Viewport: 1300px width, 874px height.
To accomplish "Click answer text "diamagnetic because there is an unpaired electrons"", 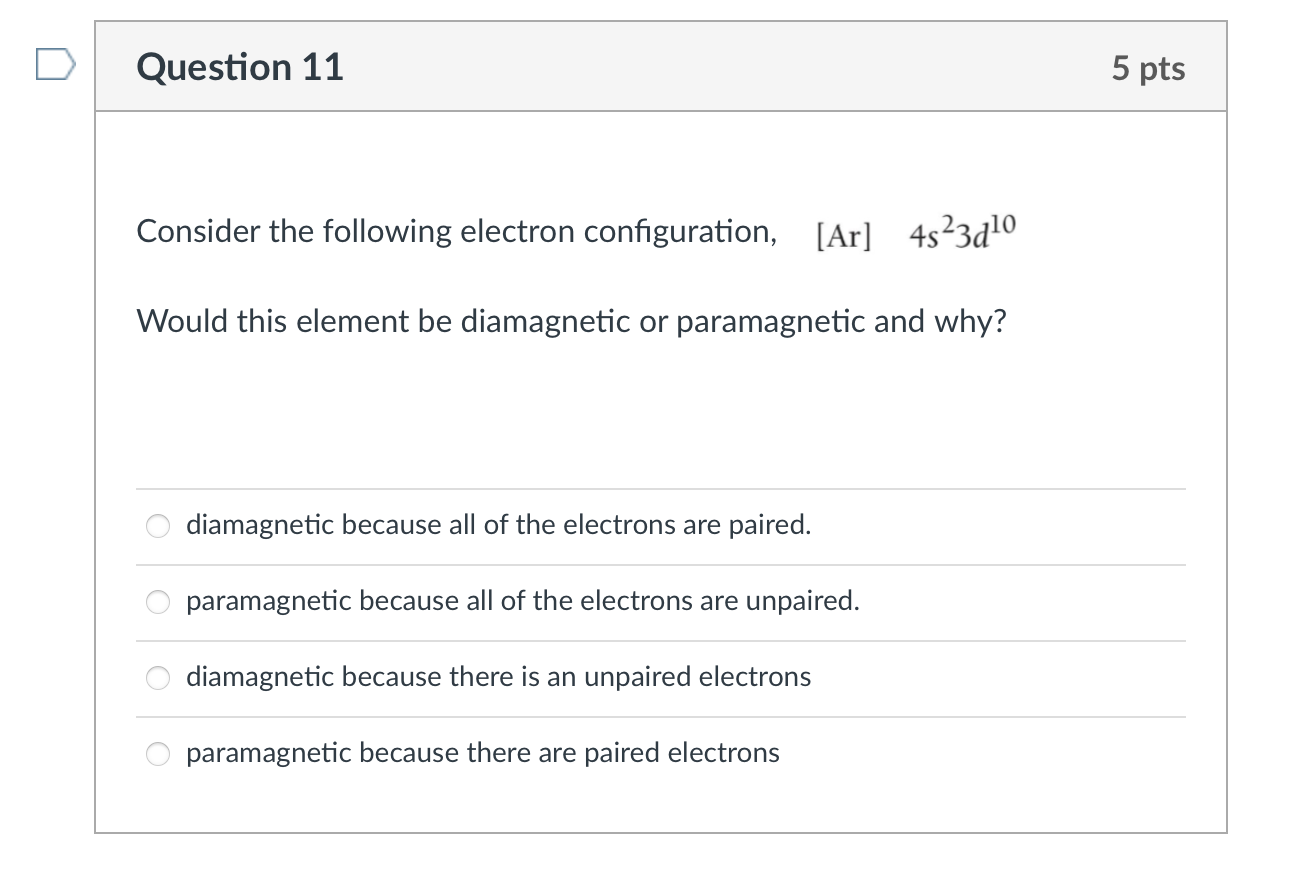I will (x=498, y=677).
